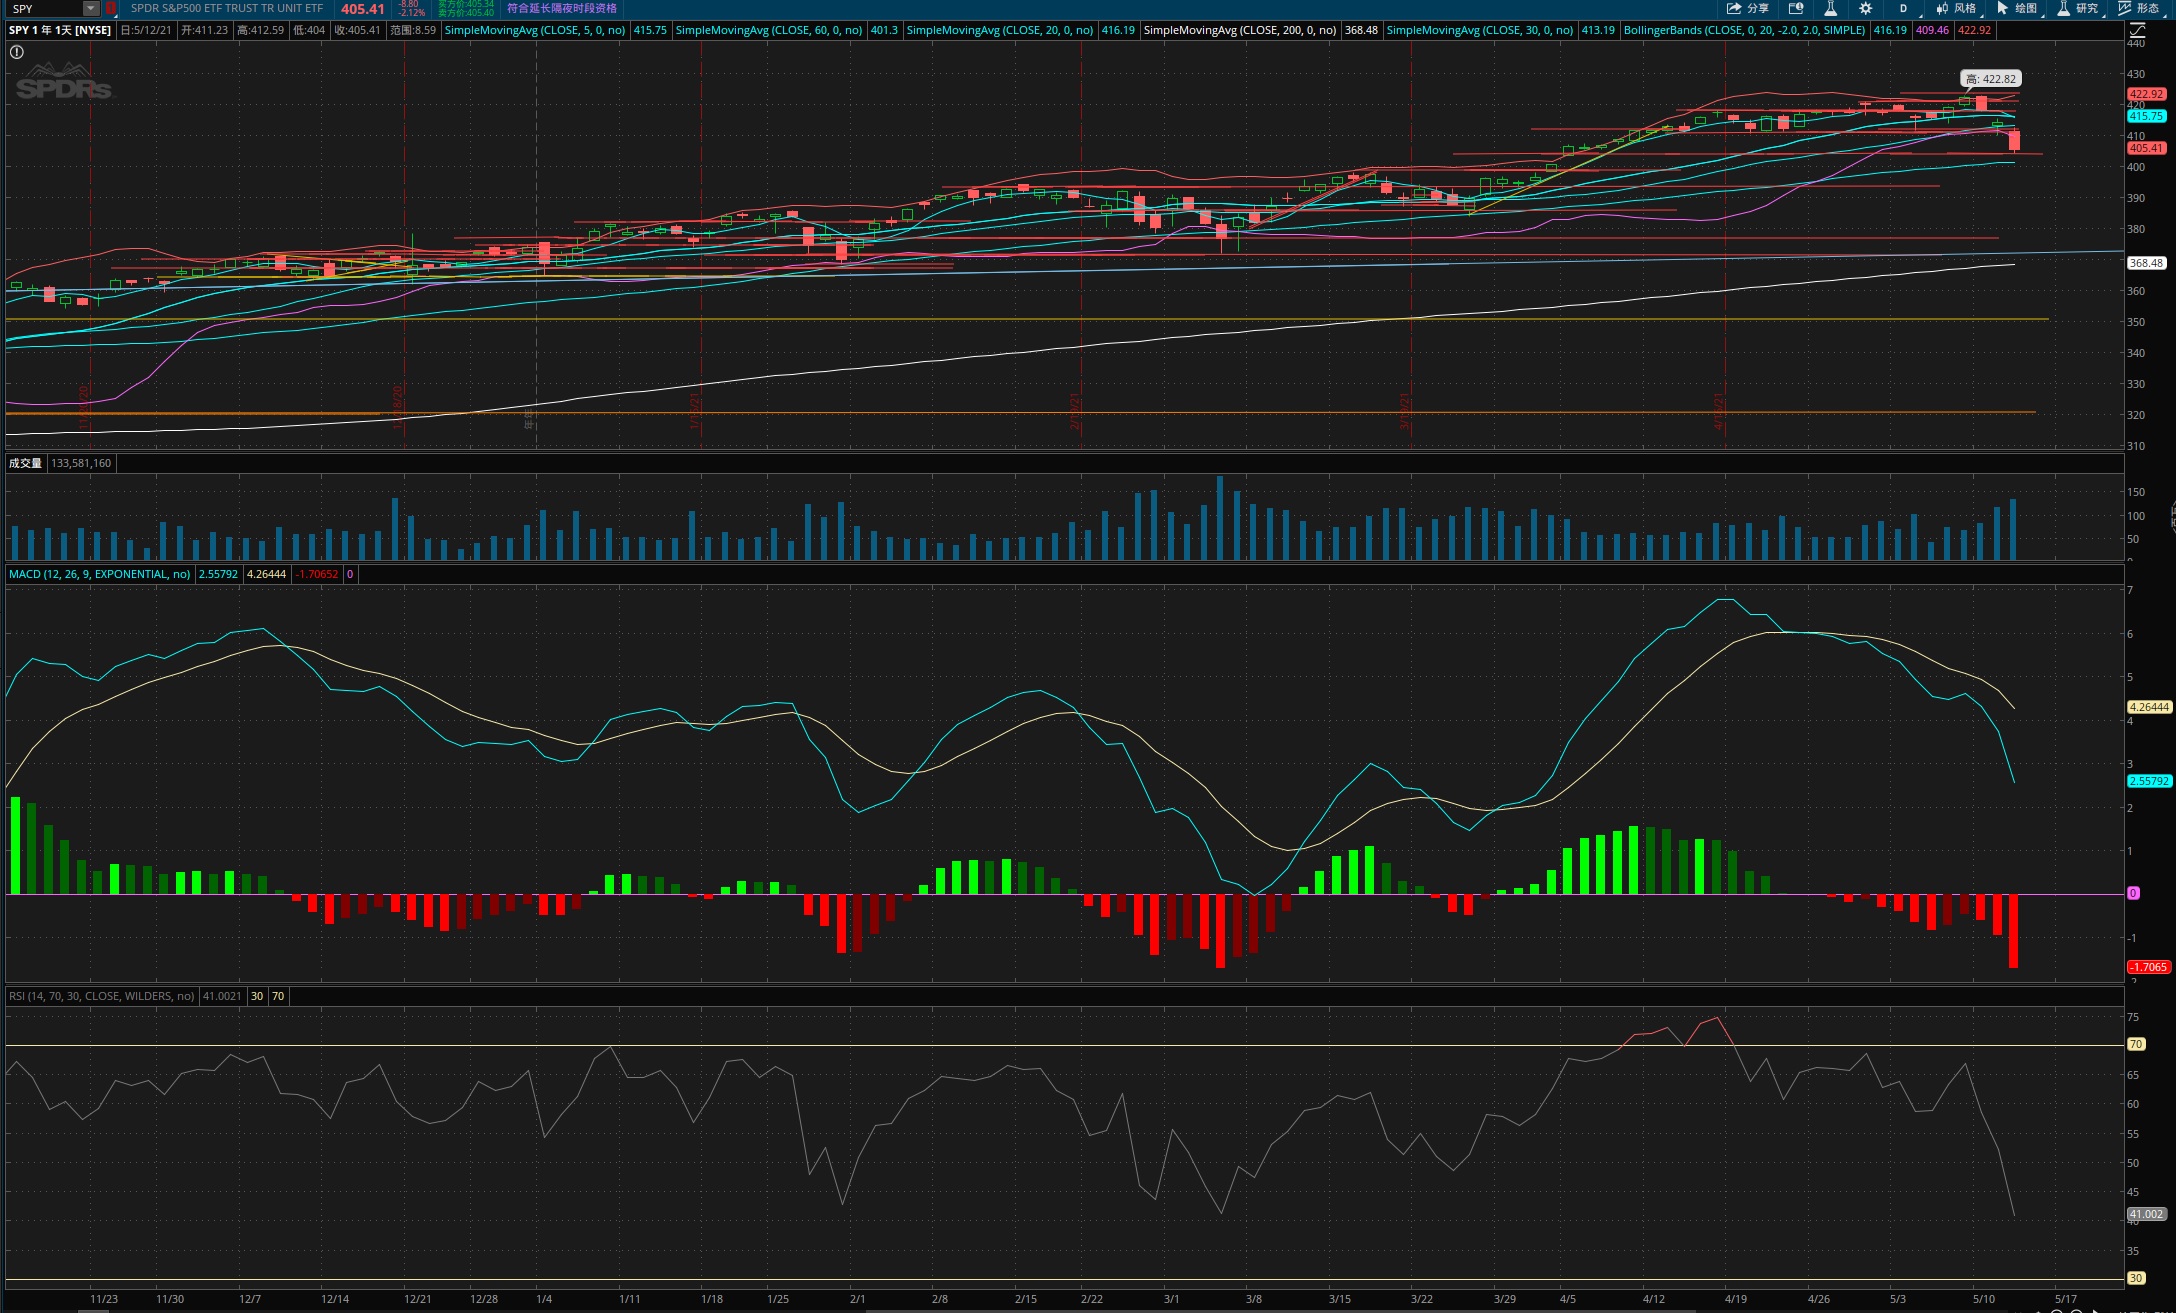Click the 12/21 date on time axis
Screen dimensions: 2176x1313
[x=418, y=1299]
